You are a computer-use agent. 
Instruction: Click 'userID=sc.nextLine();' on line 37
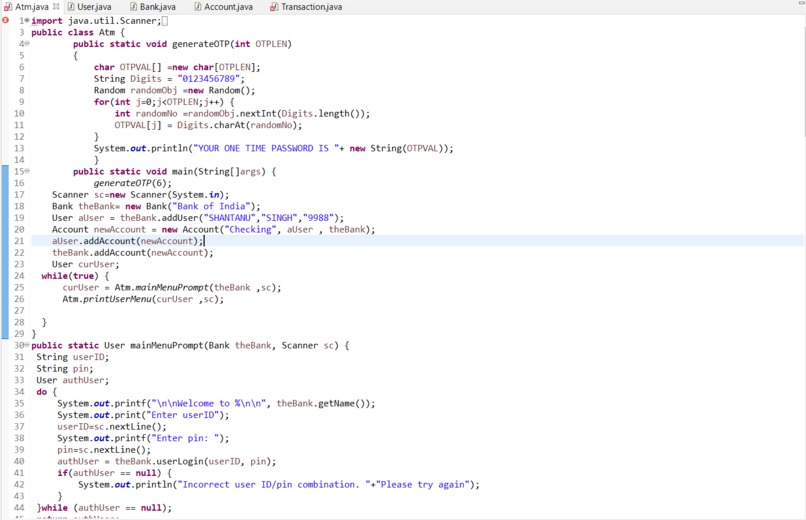click(112, 427)
